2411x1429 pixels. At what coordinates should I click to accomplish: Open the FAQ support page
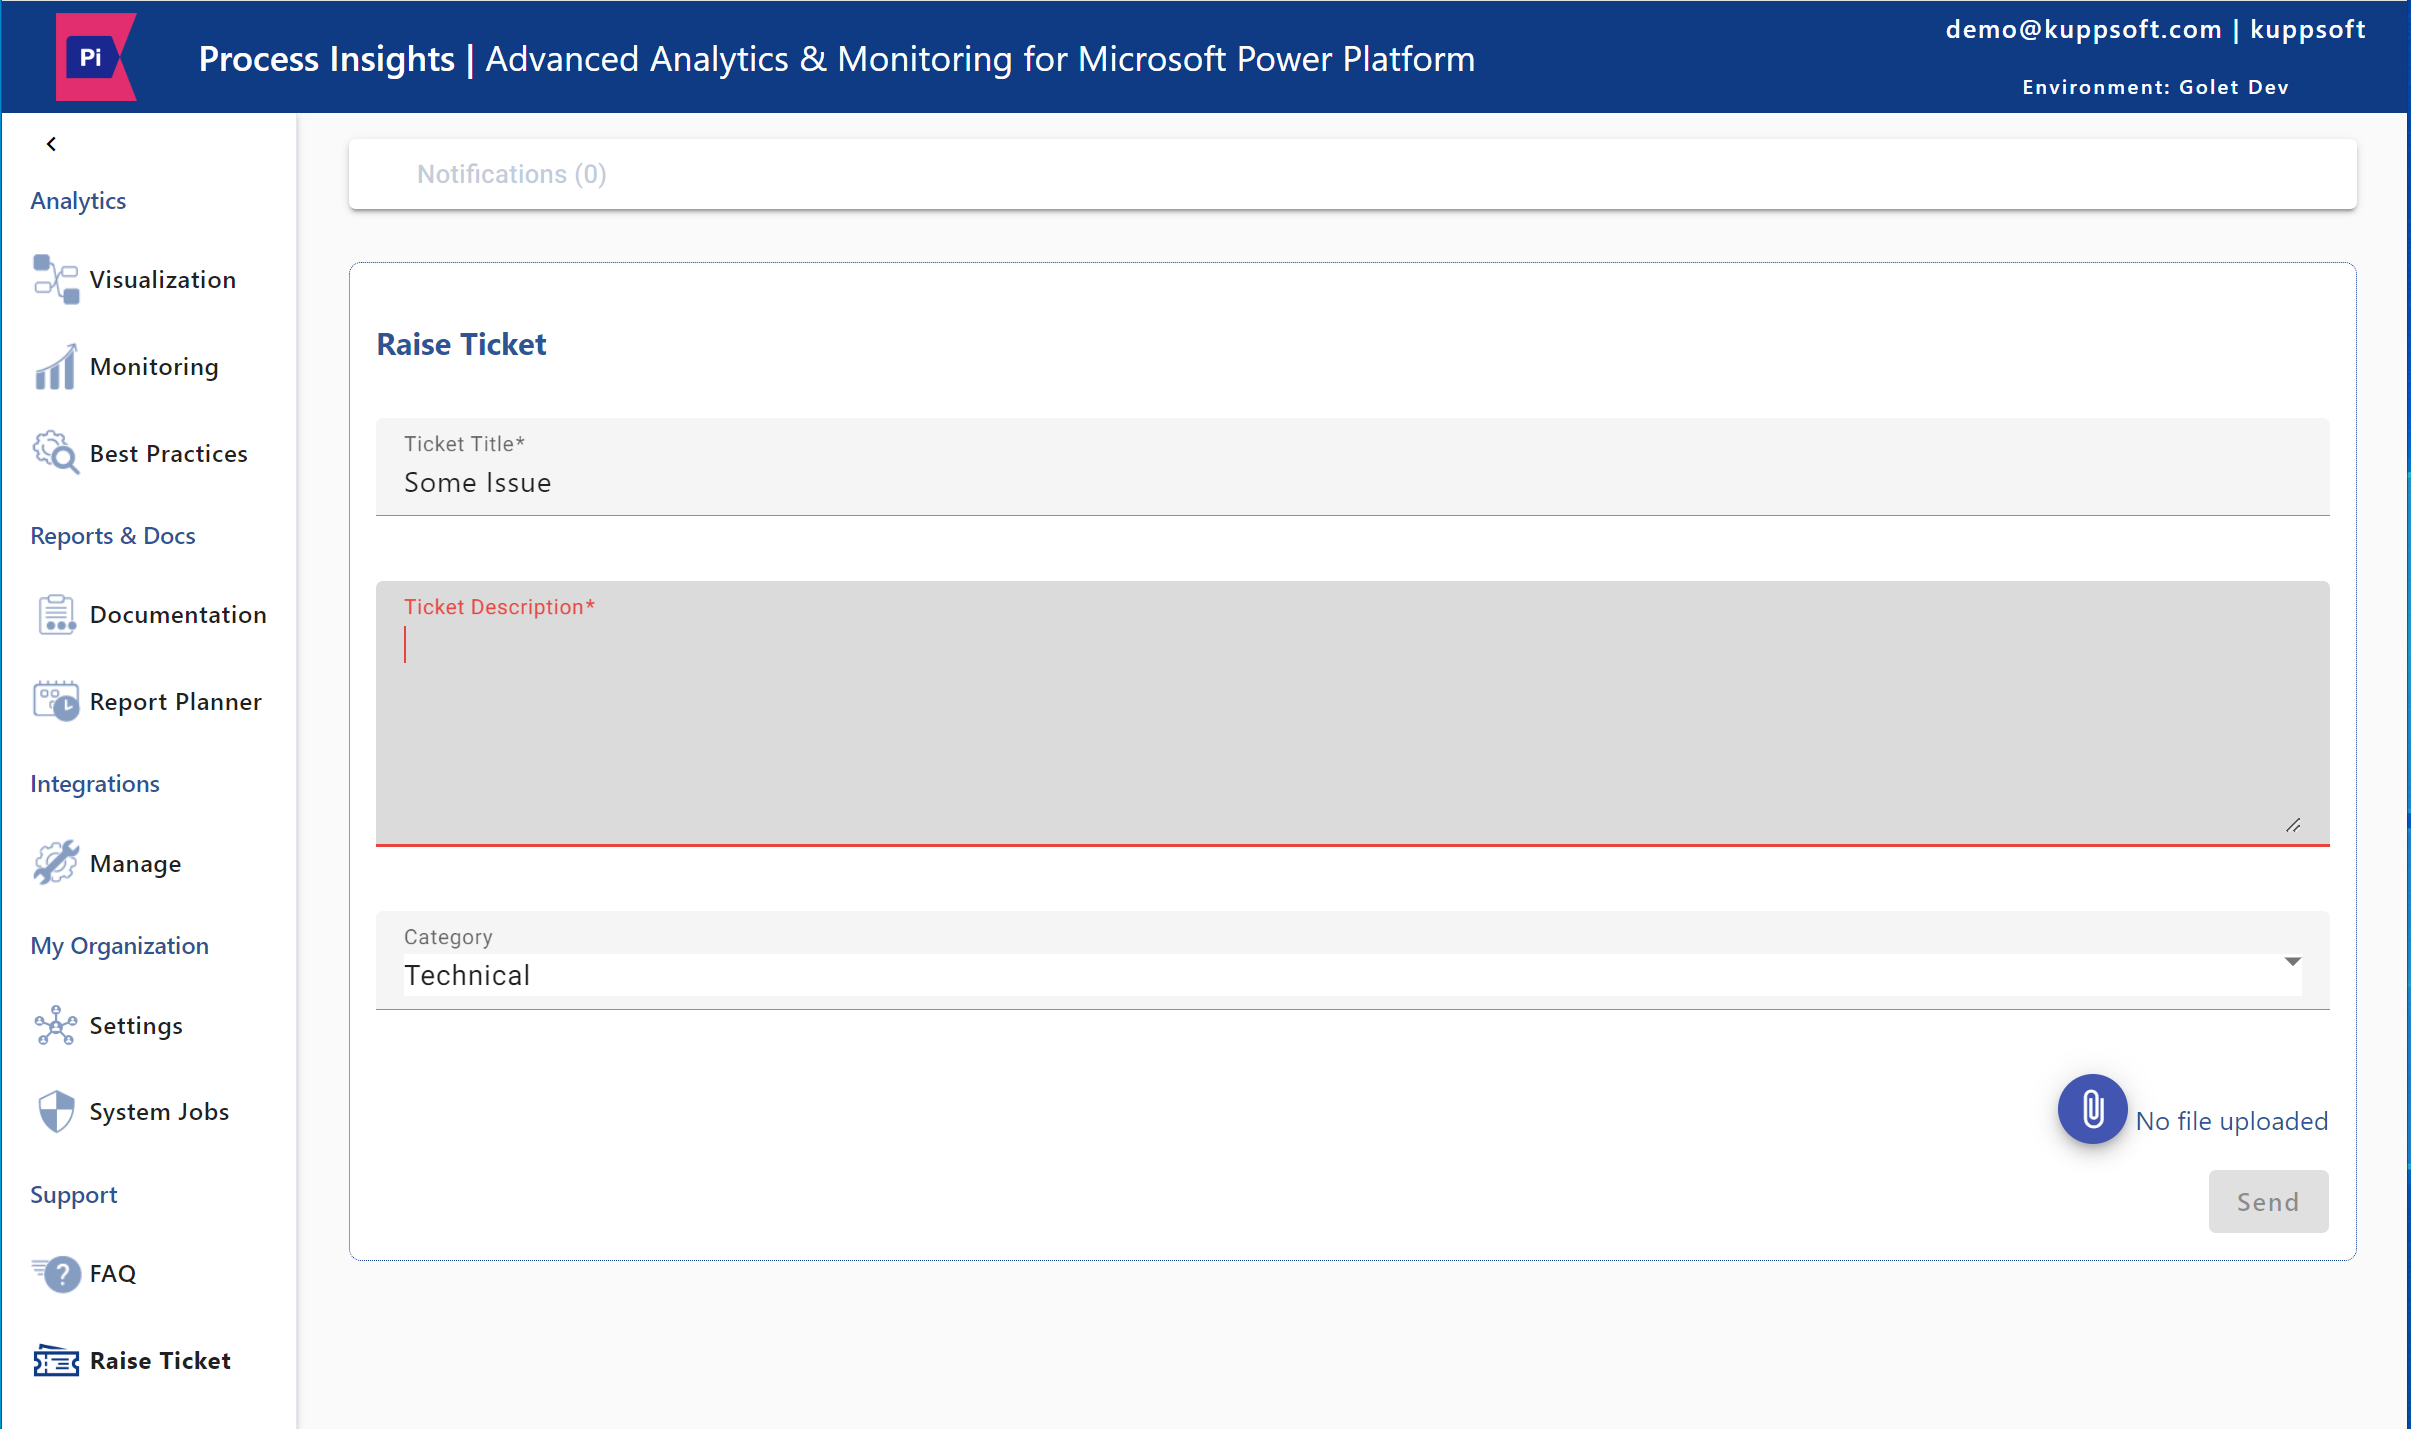(x=113, y=1274)
